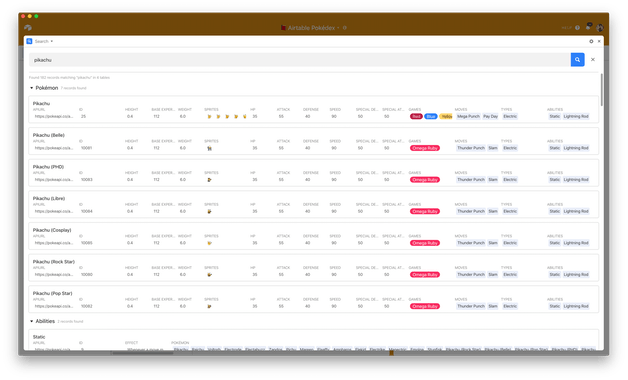Click first sprite thumbnail on Pikachu row
The height and width of the screenshot is (380, 628).
point(209,117)
